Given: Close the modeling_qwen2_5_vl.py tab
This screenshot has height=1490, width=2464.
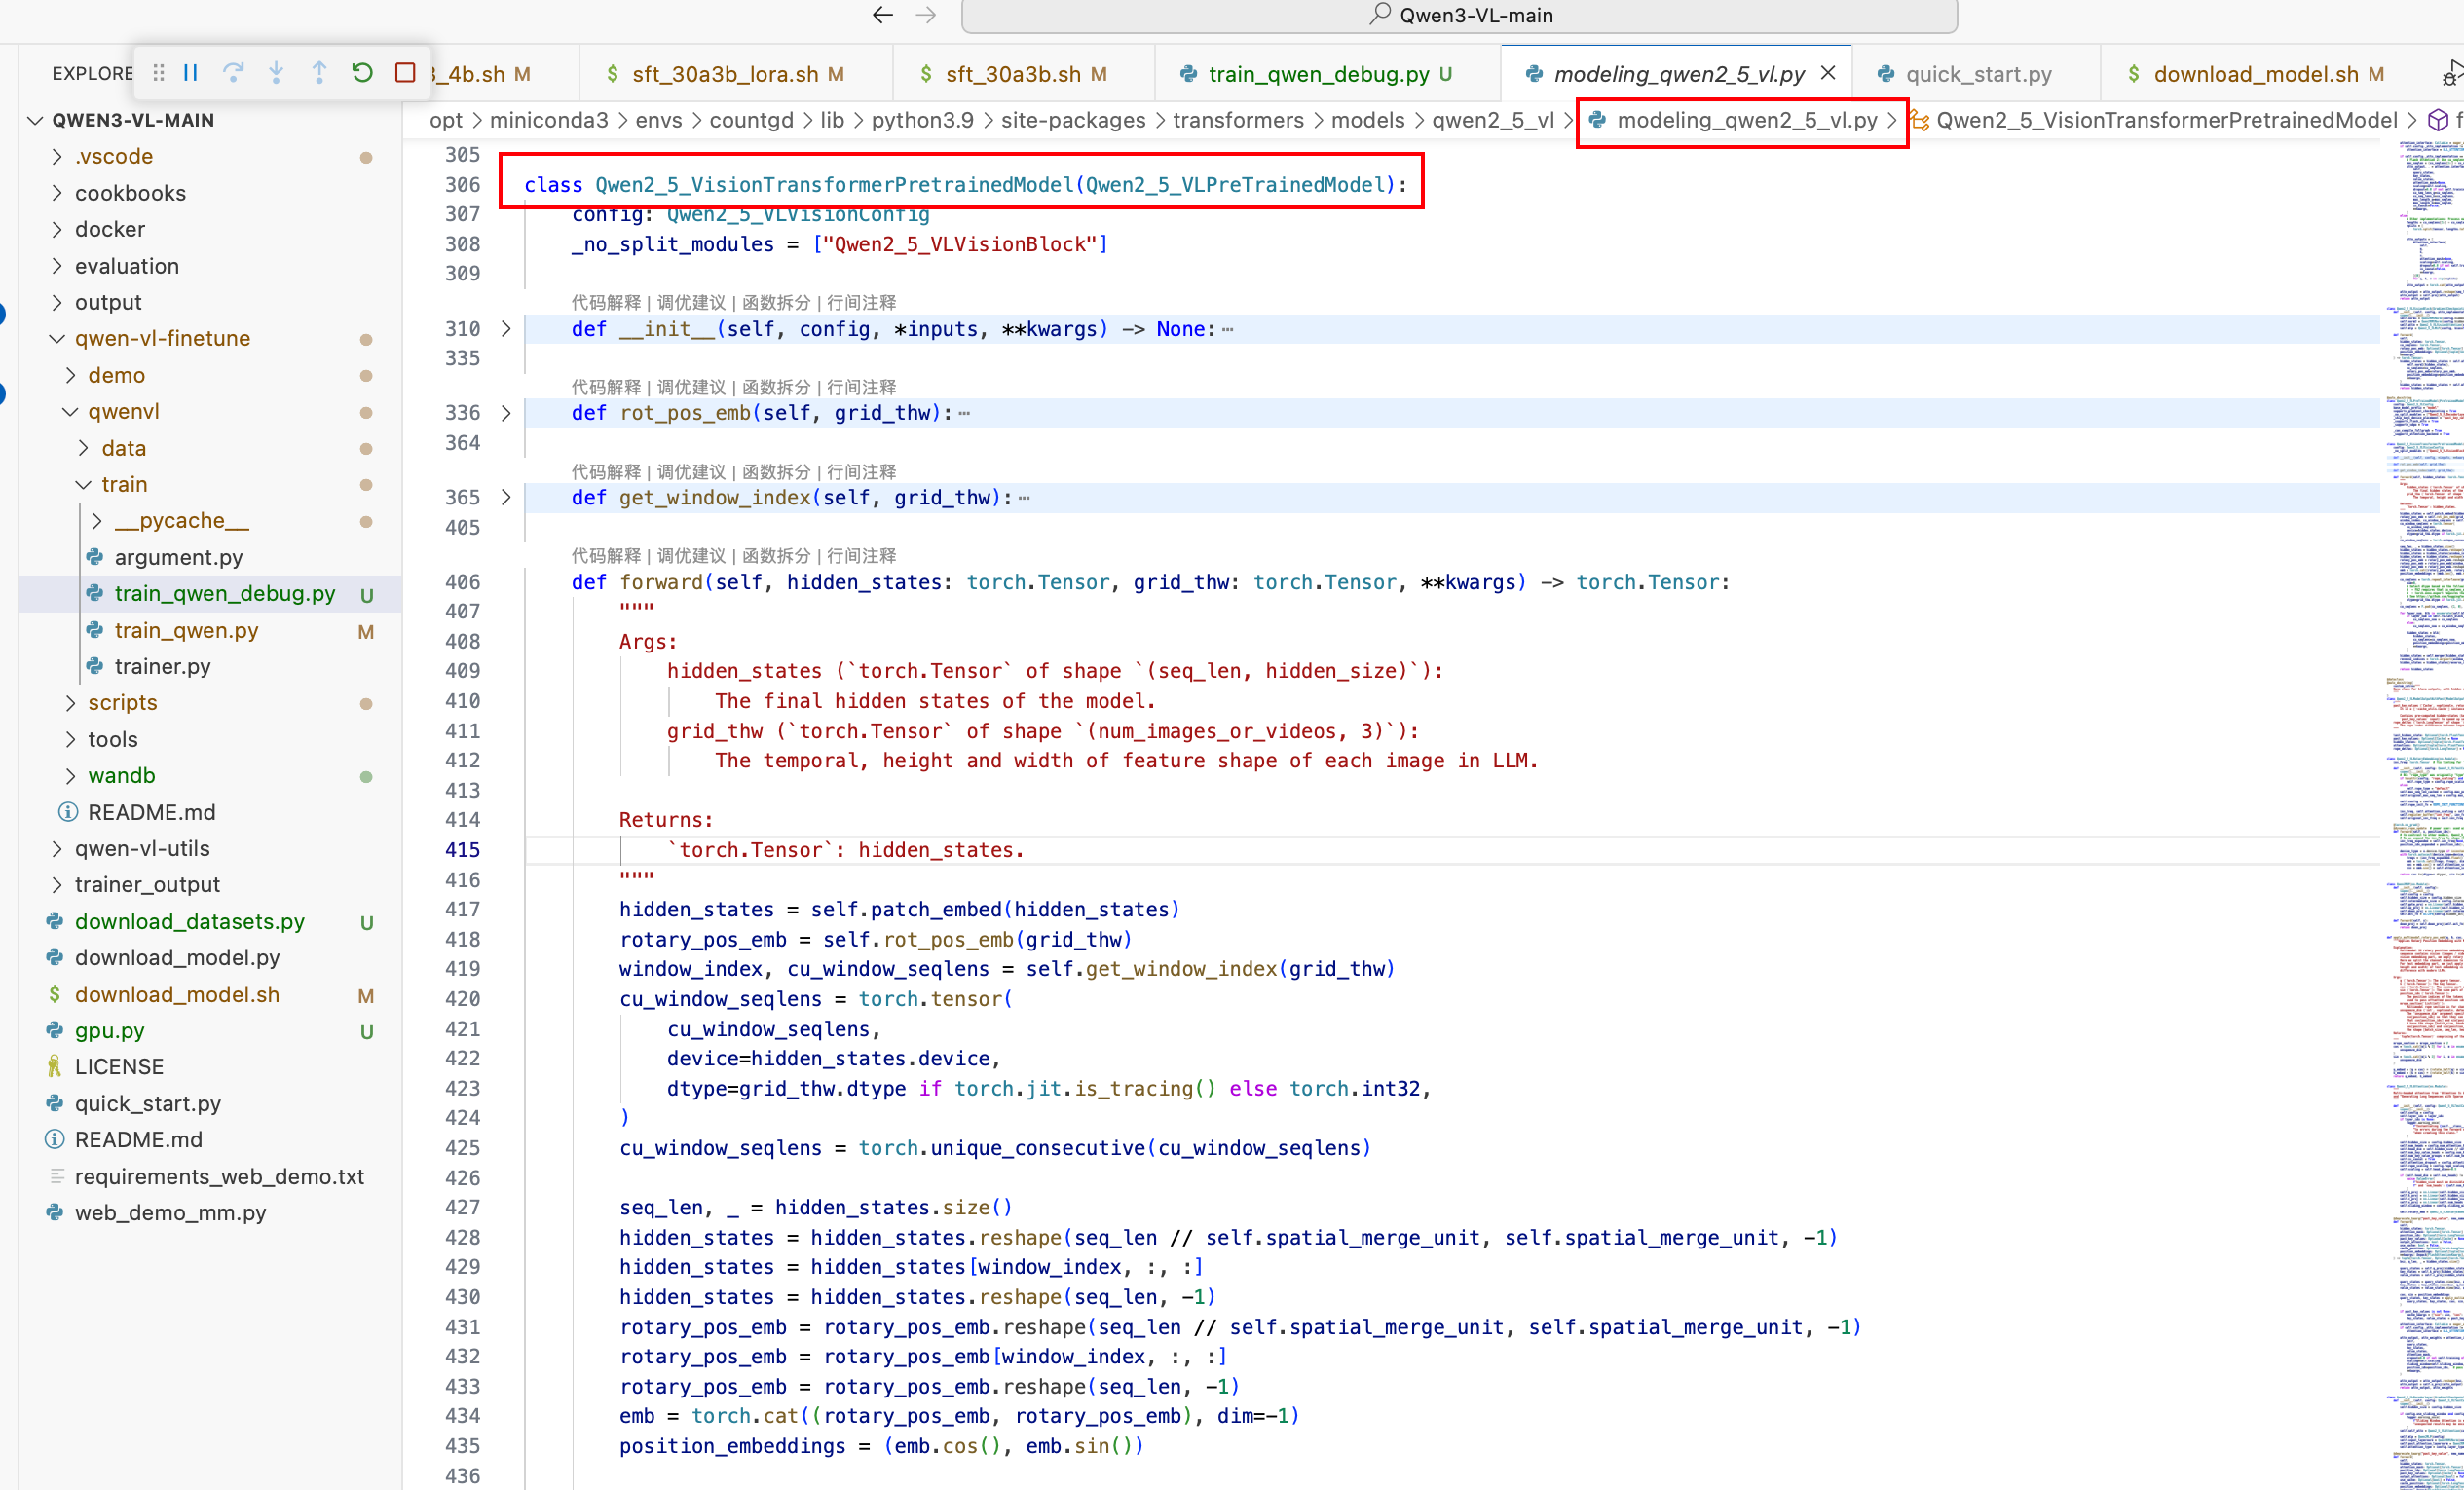Looking at the screenshot, I should tap(1828, 73).
